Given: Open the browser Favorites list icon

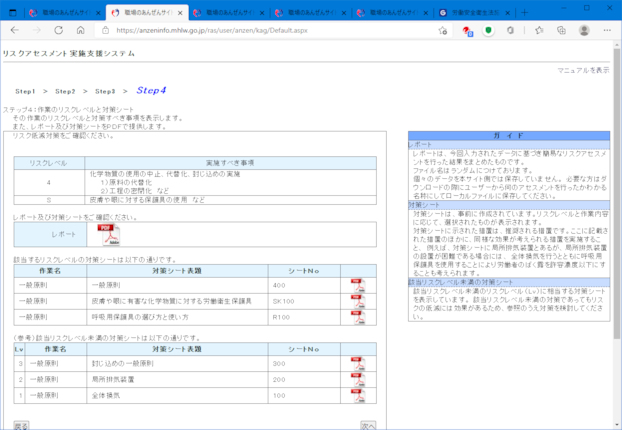Looking at the screenshot, I should (539, 30).
